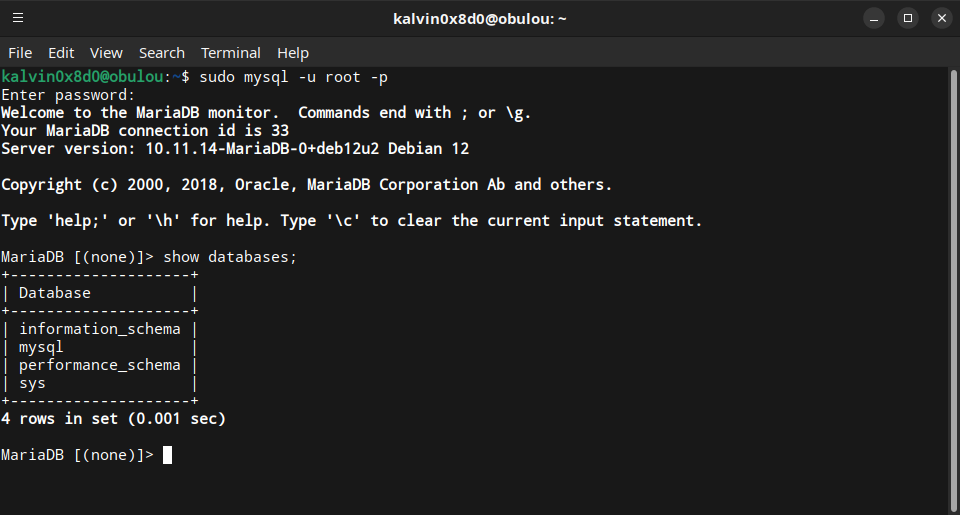960x515 pixels.
Task: Open the Help menu
Action: (293, 53)
